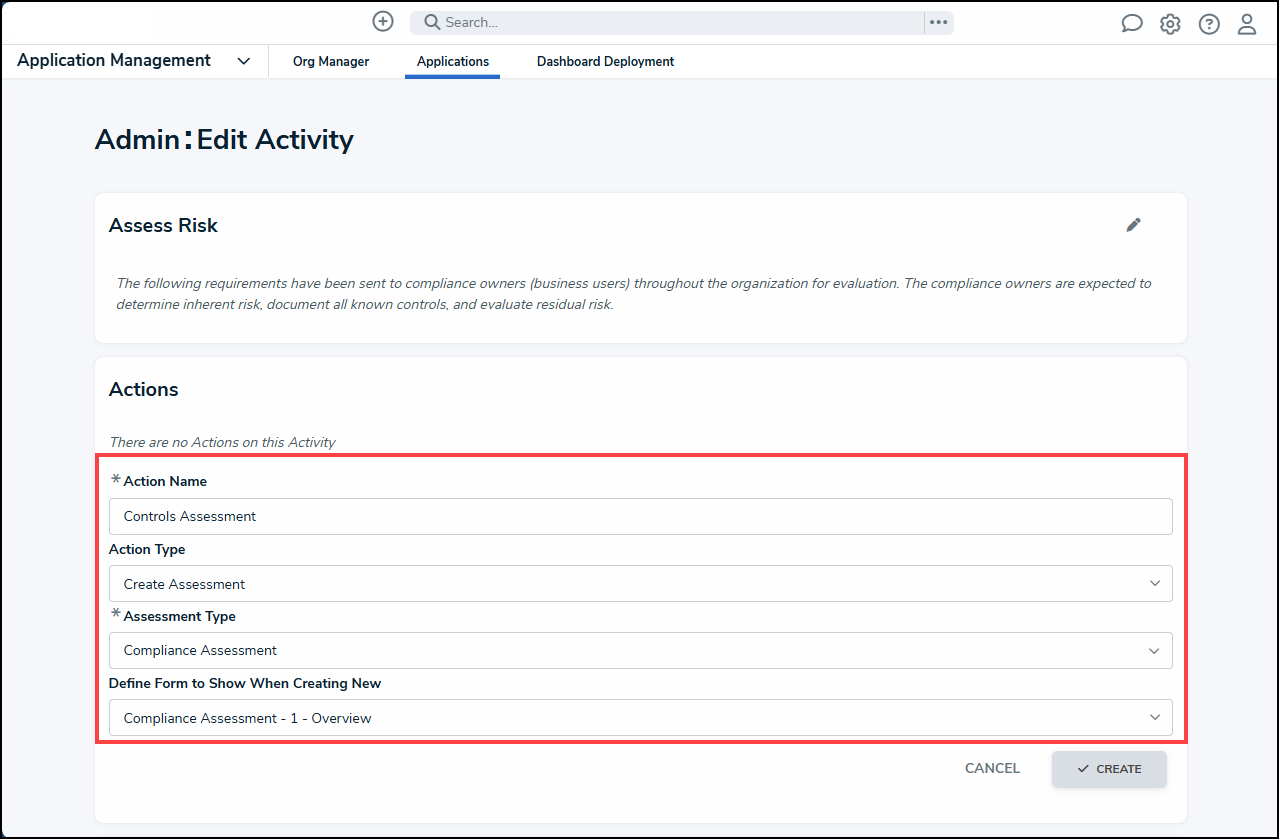Open the Action Type dropdown
This screenshot has width=1279, height=839.
[x=640, y=584]
